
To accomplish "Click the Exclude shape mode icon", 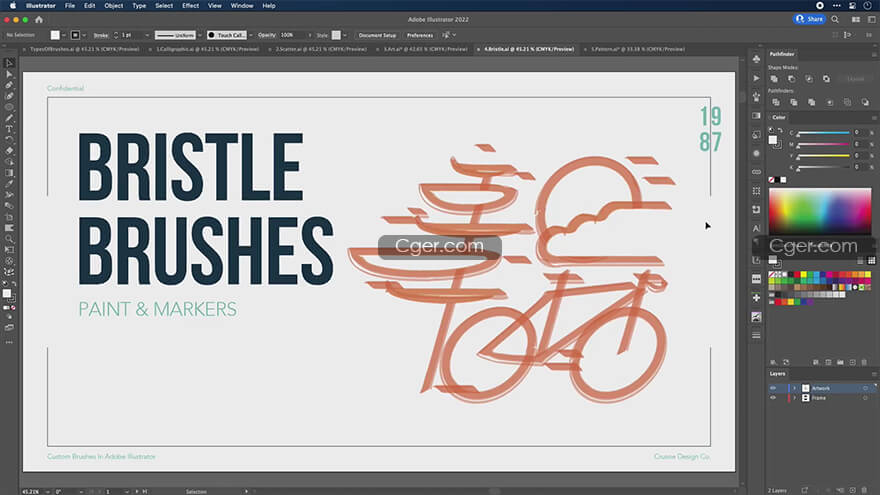I will point(826,79).
